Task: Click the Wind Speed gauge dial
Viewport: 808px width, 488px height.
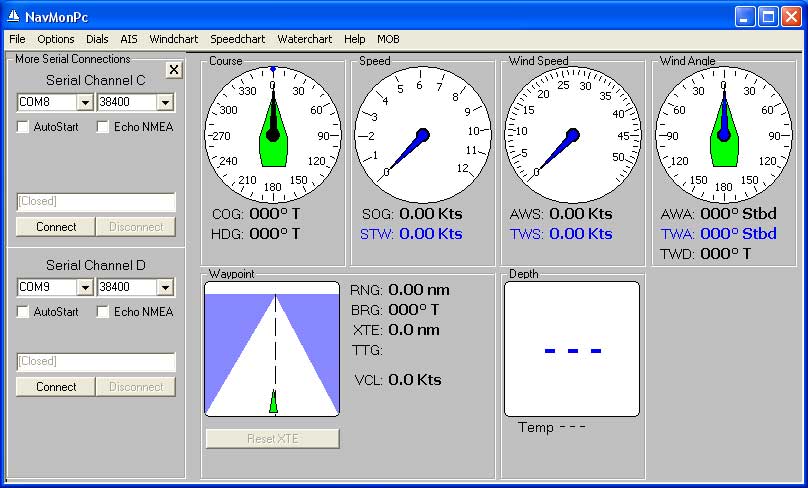Action: [x=573, y=135]
